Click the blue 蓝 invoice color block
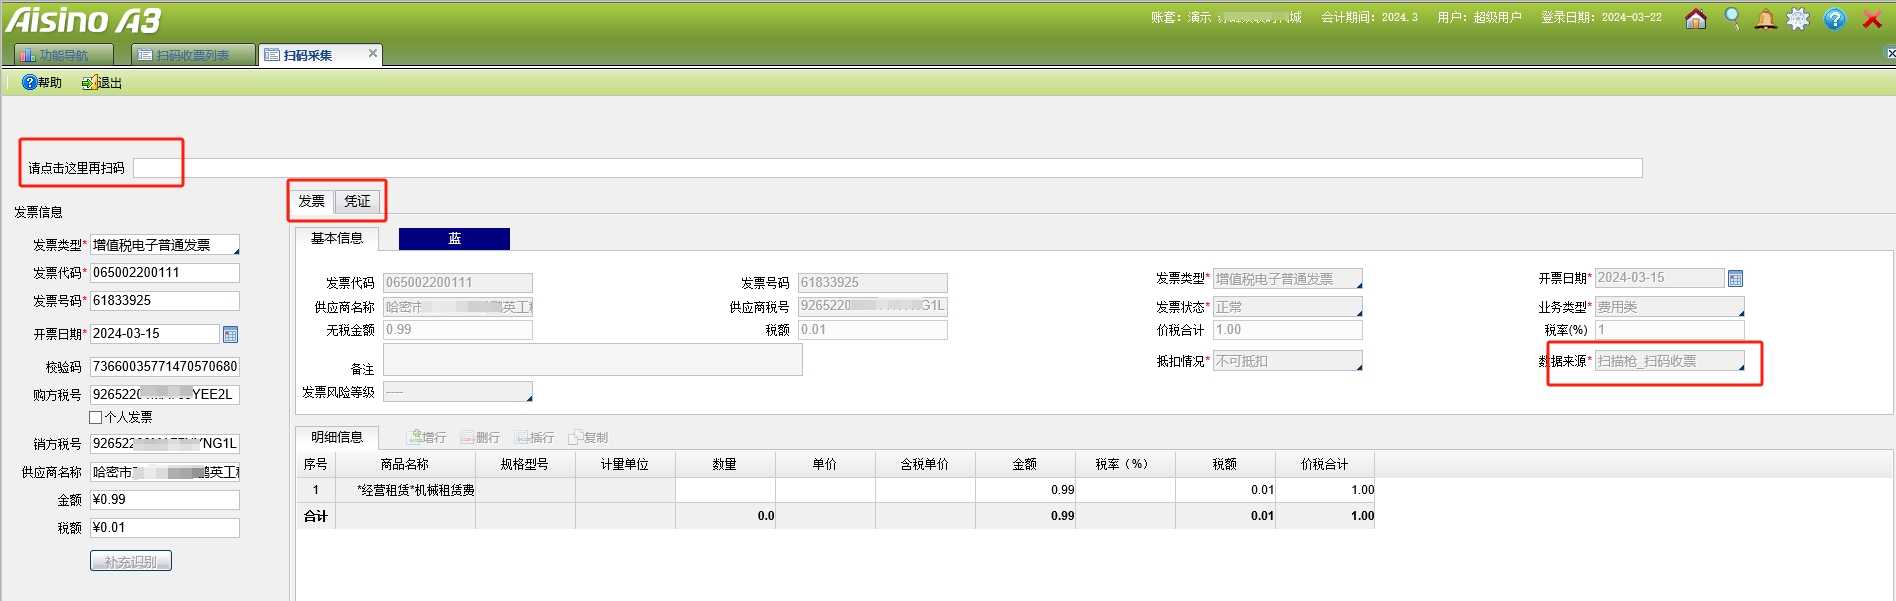This screenshot has width=1896, height=601. pyautogui.click(x=454, y=238)
